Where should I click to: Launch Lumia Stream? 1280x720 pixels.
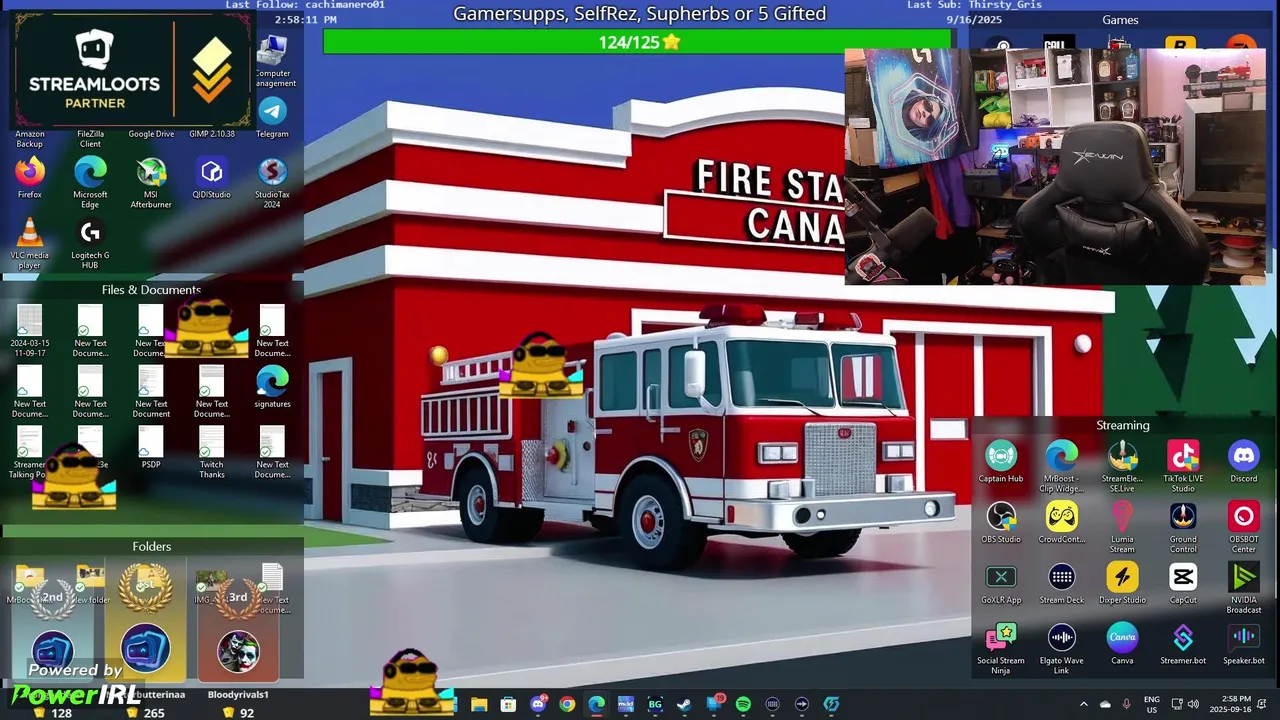1122,527
